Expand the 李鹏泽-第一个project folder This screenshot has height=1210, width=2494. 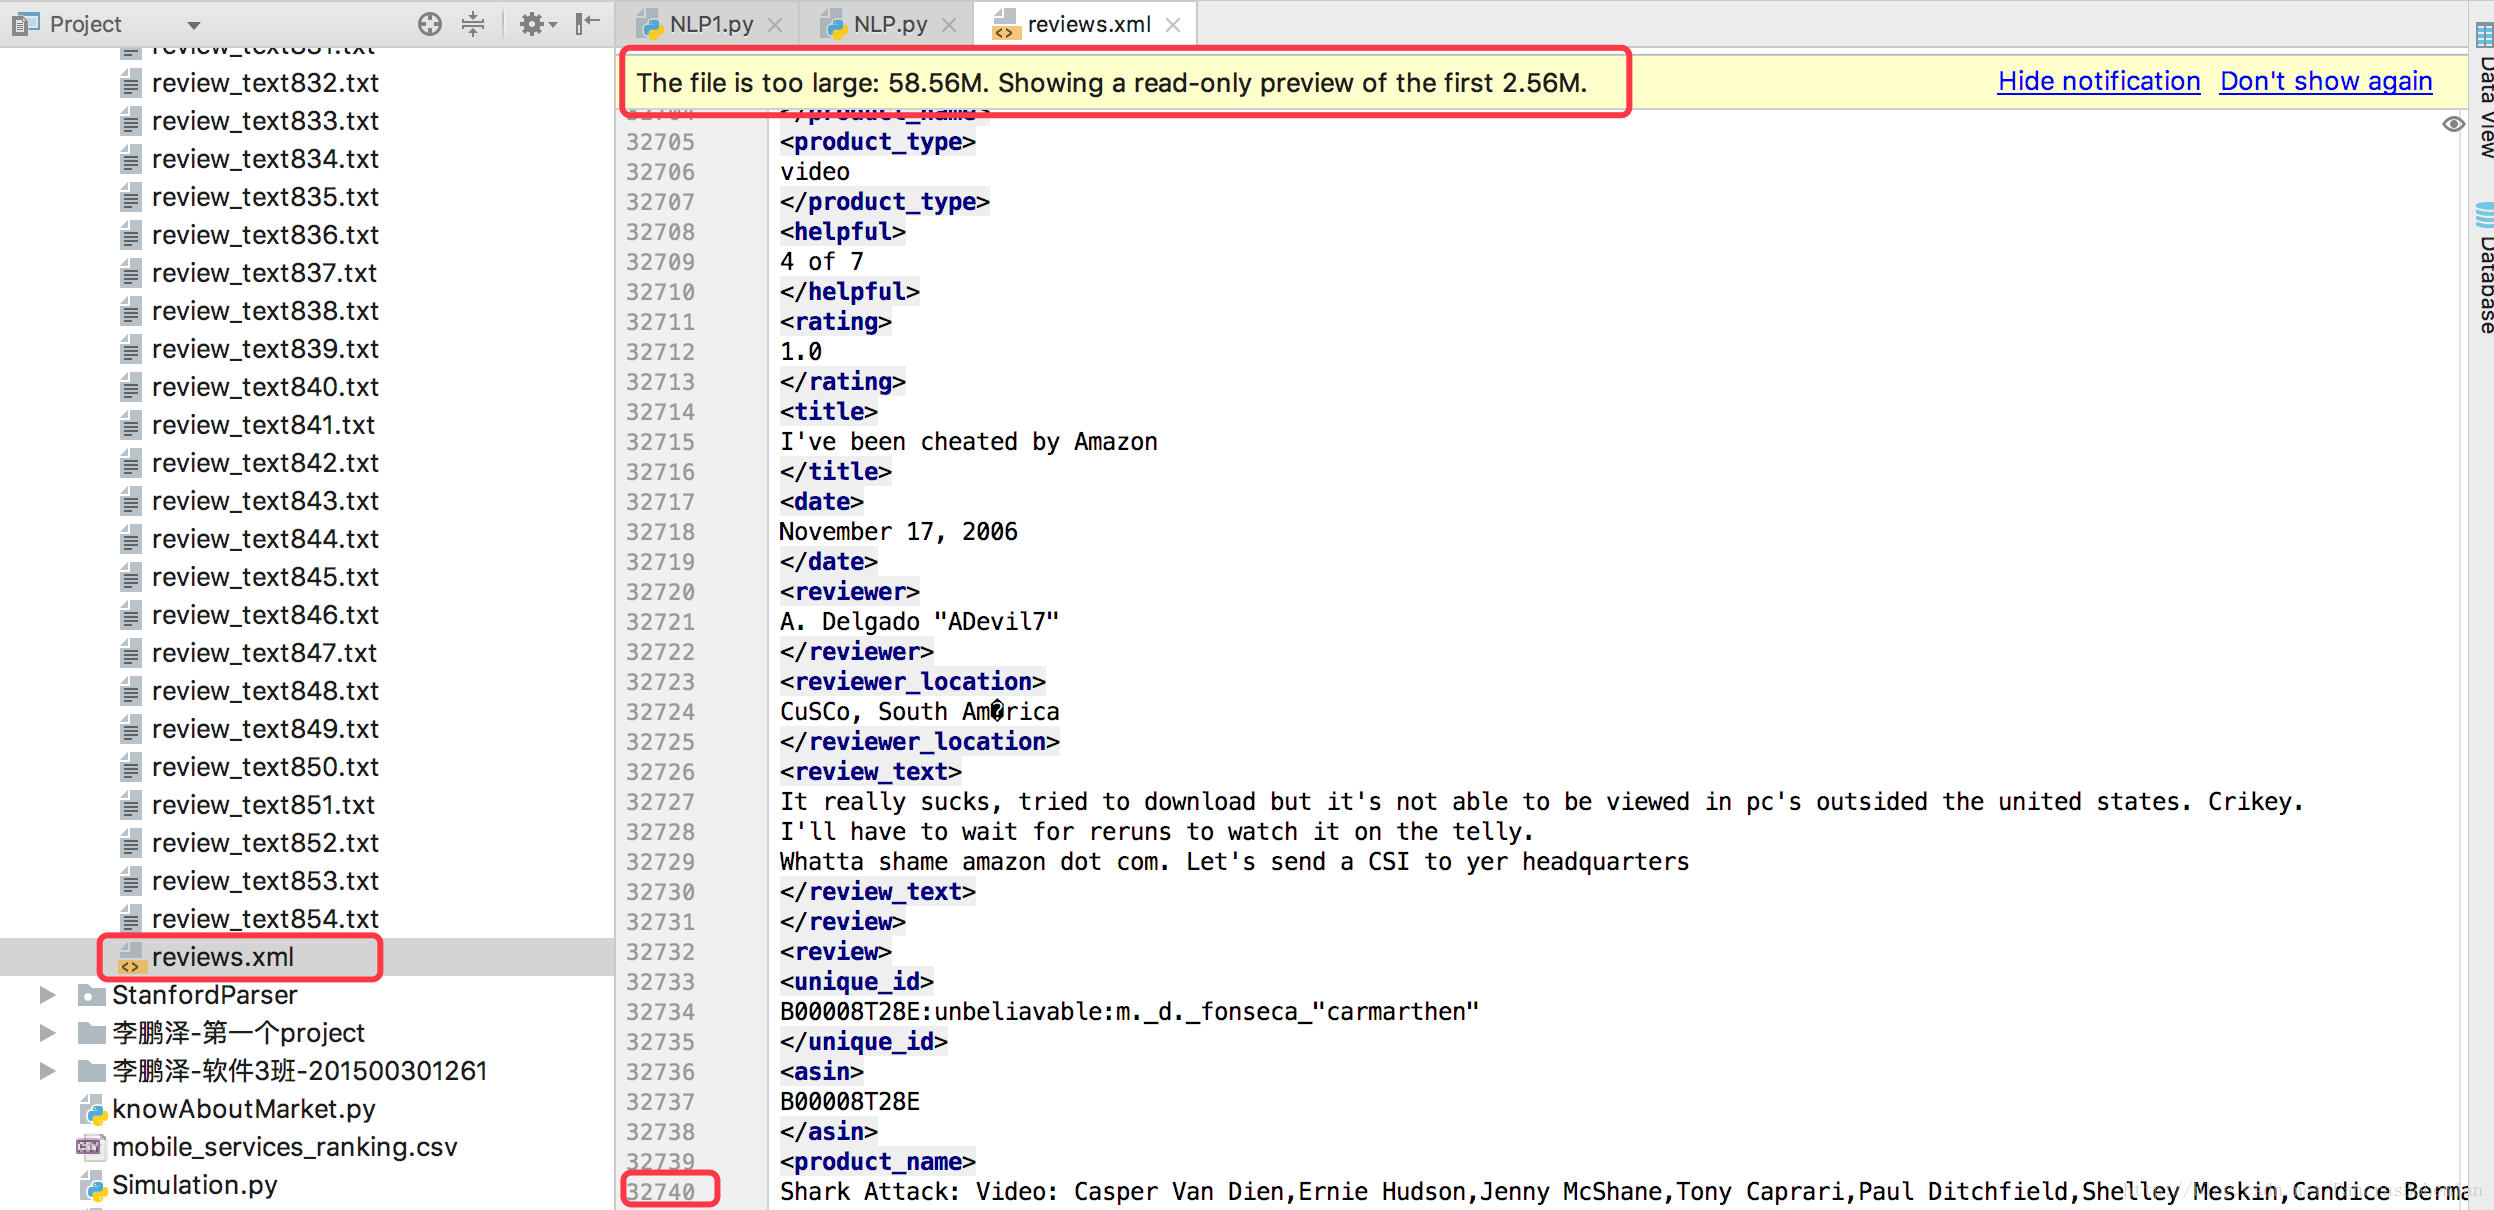coord(46,1033)
